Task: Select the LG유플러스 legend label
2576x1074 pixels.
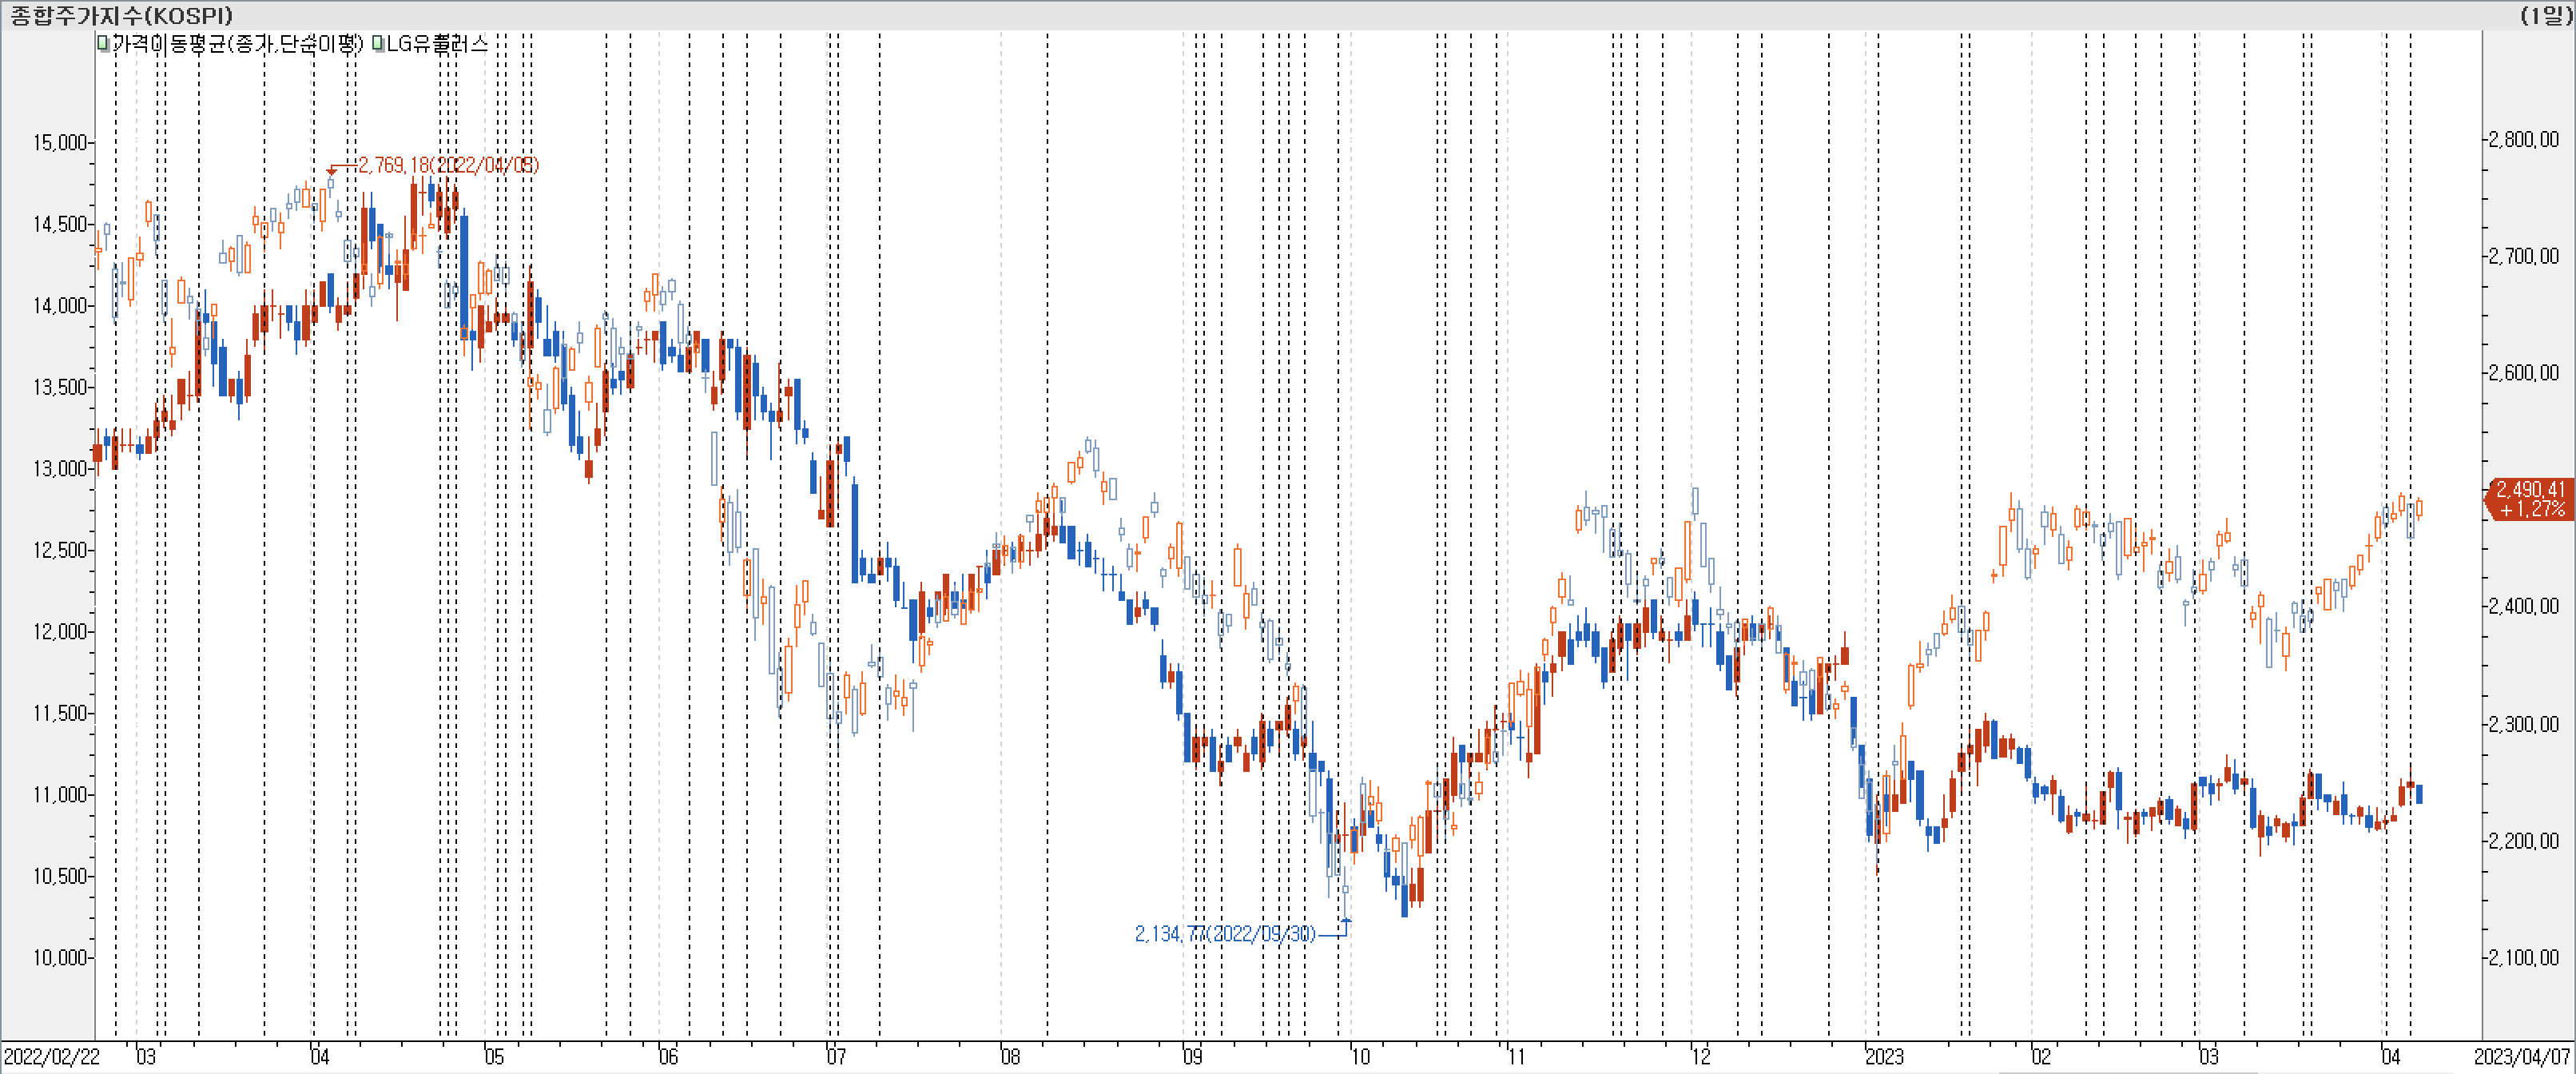Action: tap(437, 44)
